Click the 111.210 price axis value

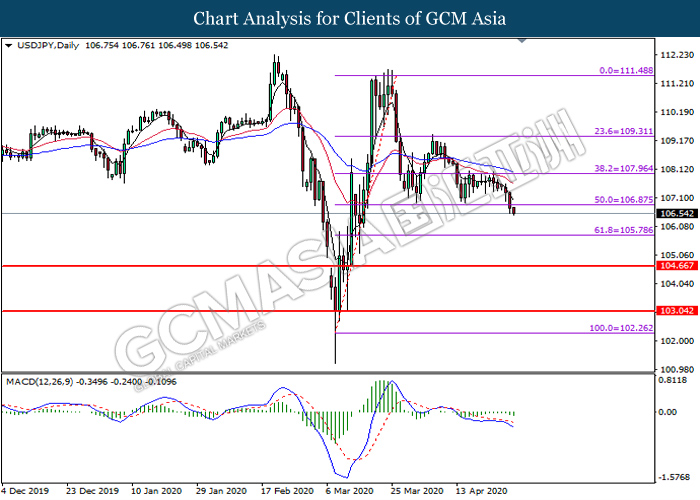677,83
